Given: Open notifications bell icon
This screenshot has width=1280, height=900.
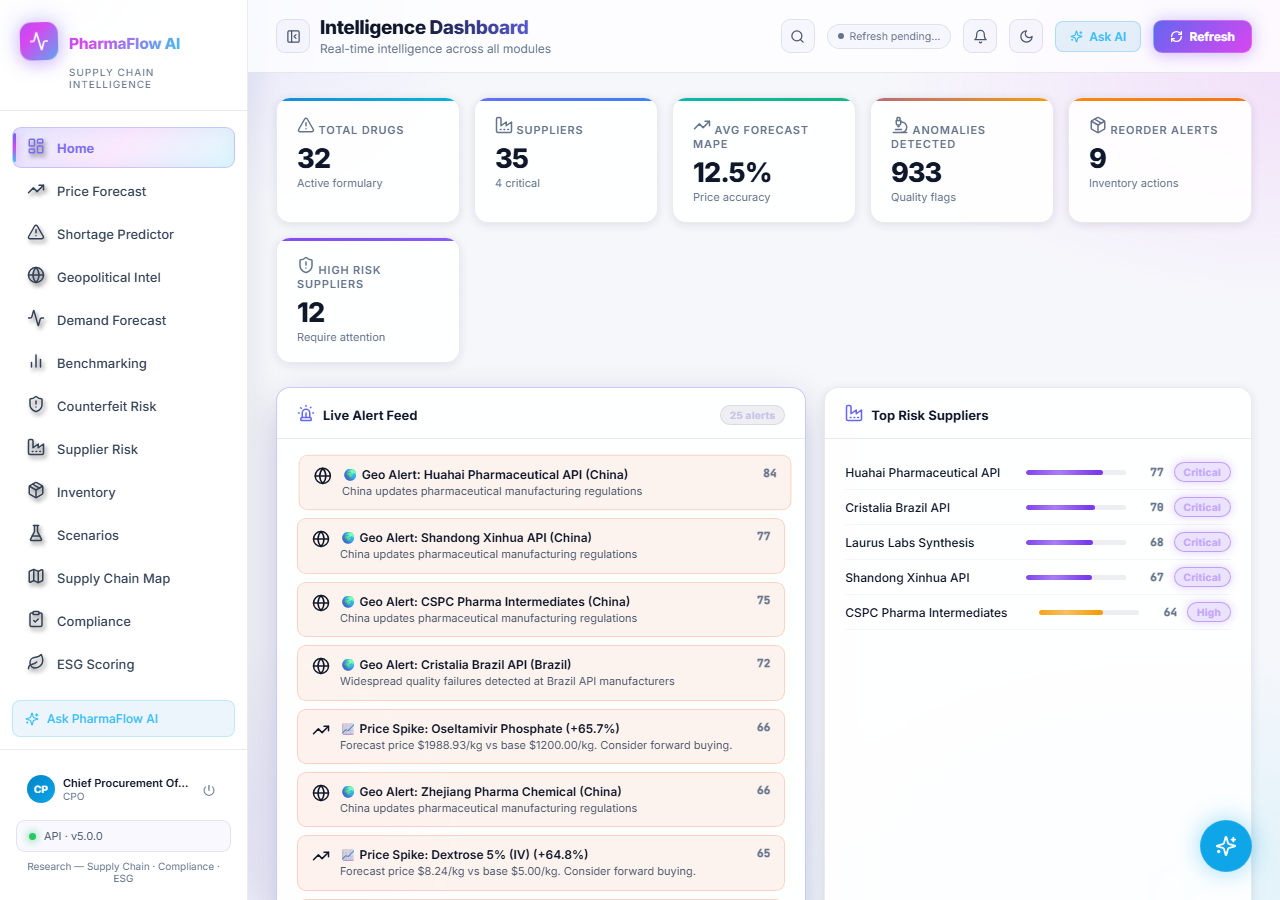Looking at the screenshot, I should pos(980,36).
